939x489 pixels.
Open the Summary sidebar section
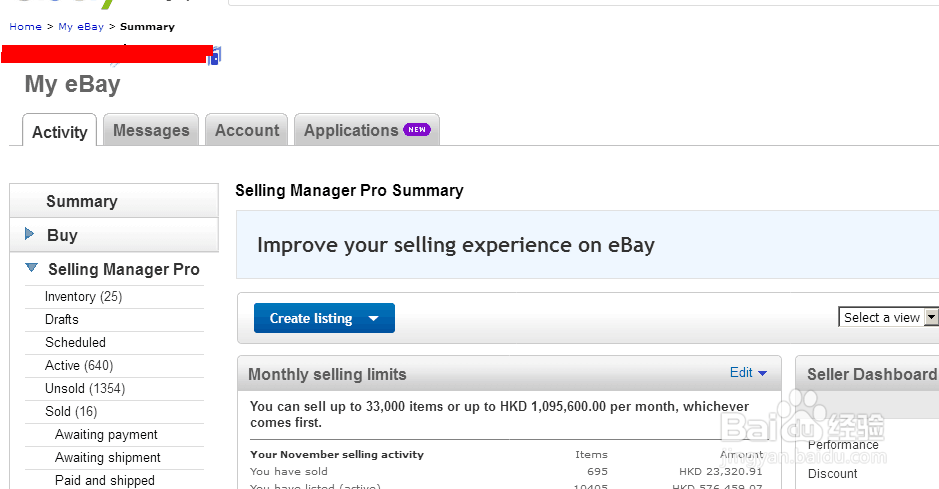[x=114, y=201]
